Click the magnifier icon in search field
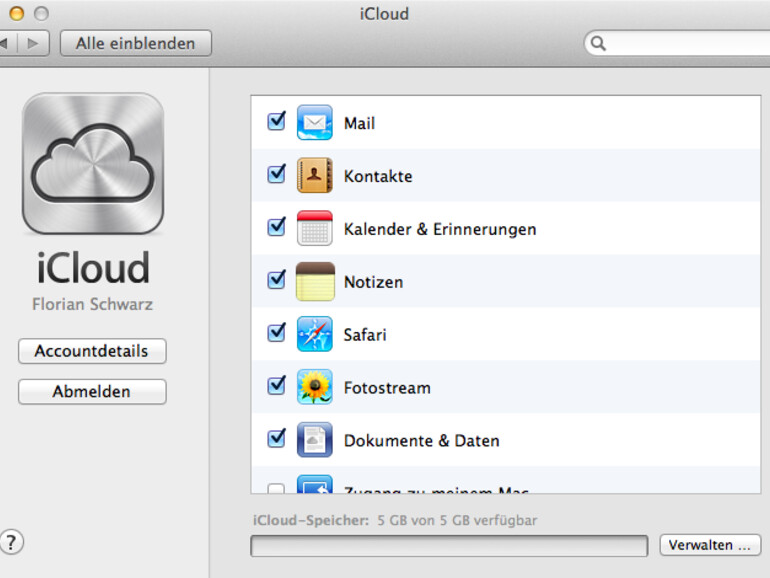 pos(598,43)
